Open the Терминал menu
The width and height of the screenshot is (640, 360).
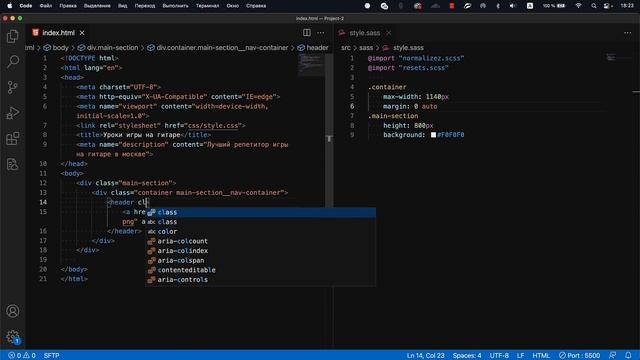(x=207, y=6)
